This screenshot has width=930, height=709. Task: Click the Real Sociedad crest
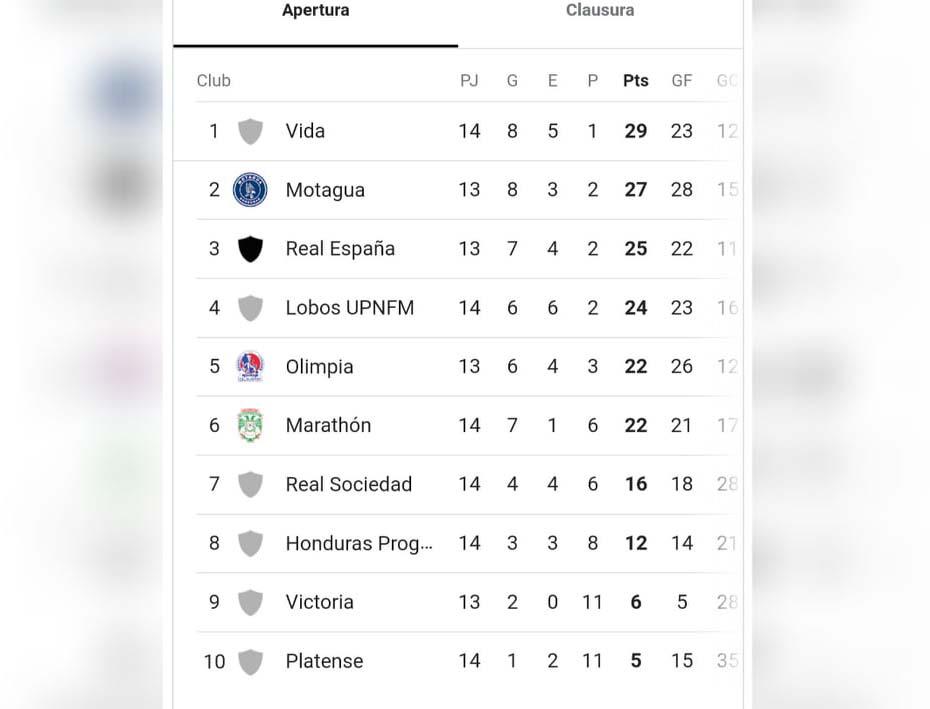click(249, 484)
